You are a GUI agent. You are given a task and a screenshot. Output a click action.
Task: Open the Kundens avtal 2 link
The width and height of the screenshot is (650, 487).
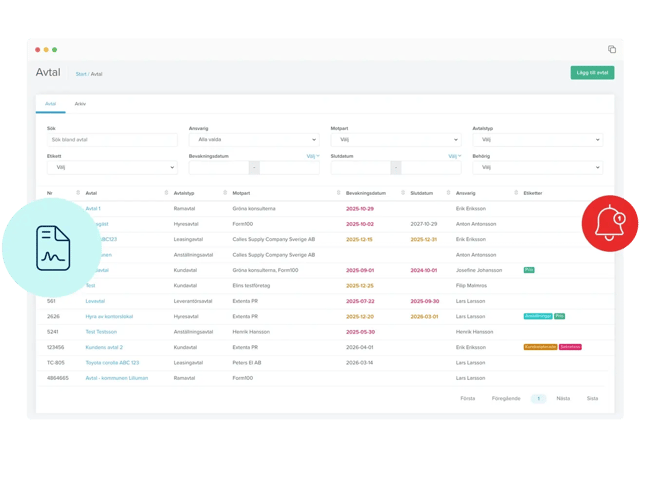(104, 346)
